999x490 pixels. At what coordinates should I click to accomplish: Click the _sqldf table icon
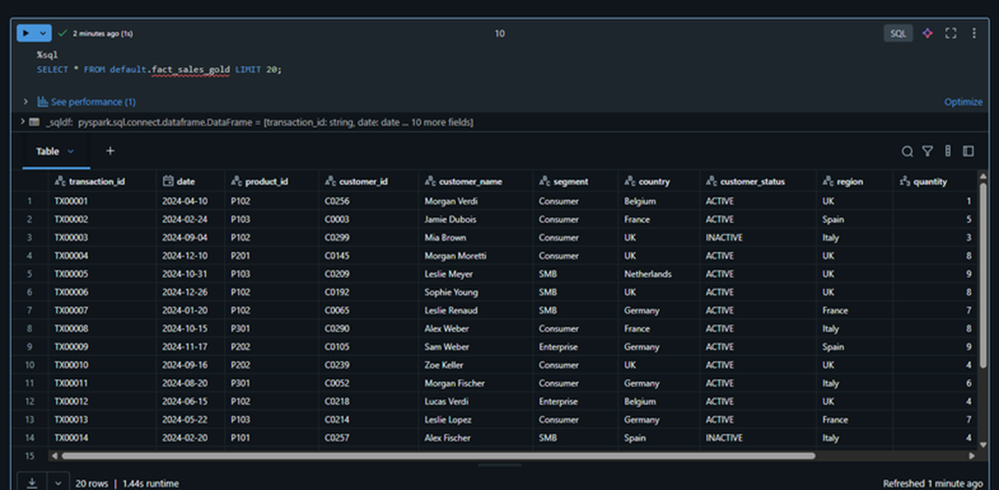coord(34,122)
